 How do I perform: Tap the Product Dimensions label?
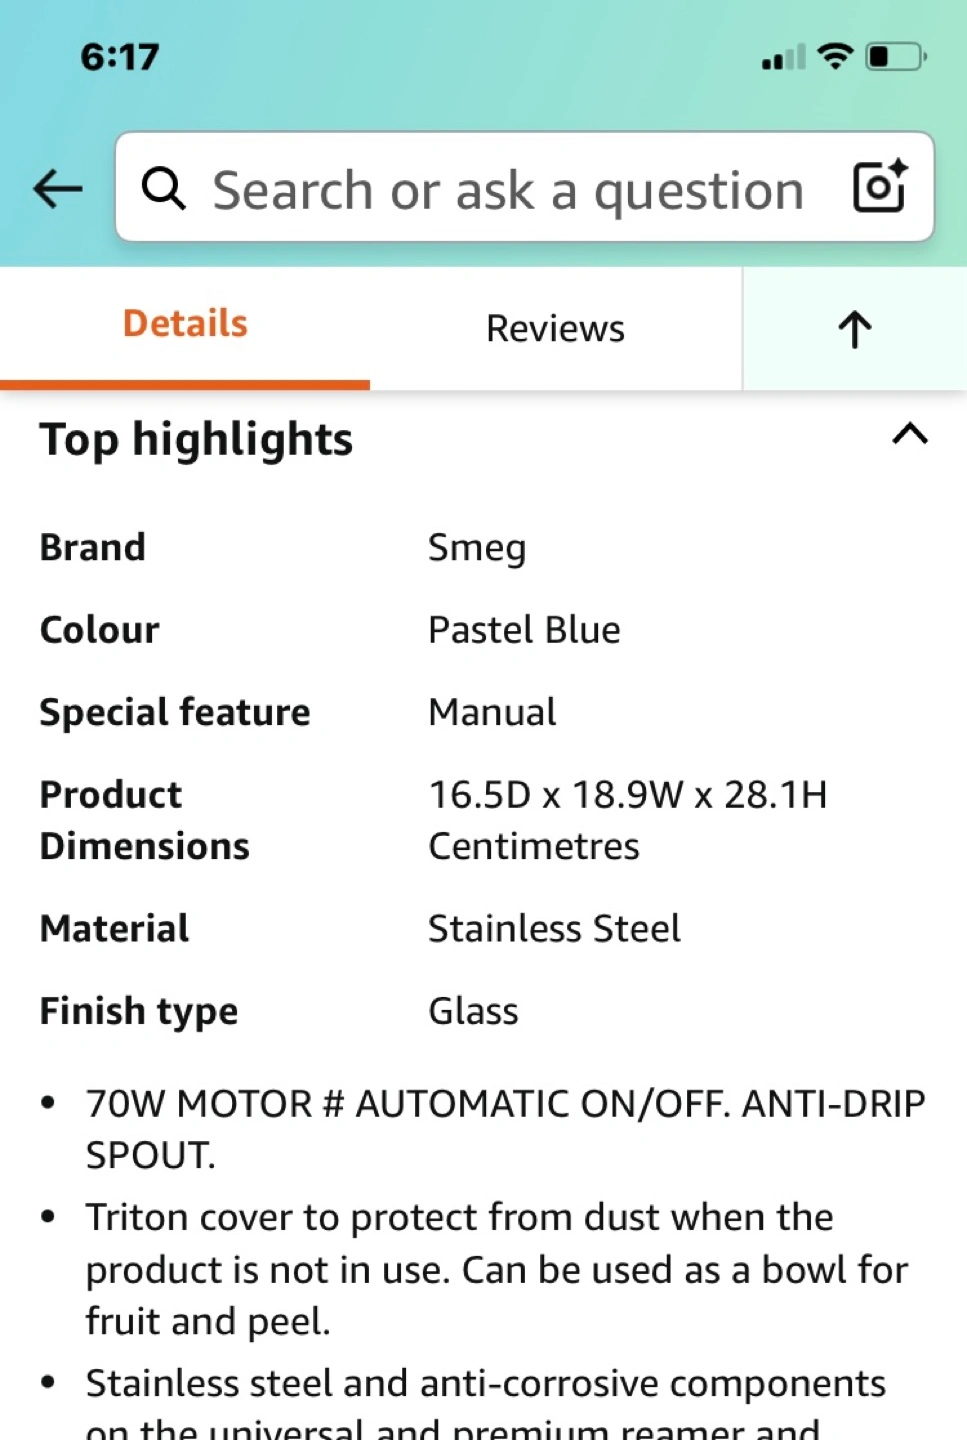(x=144, y=820)
